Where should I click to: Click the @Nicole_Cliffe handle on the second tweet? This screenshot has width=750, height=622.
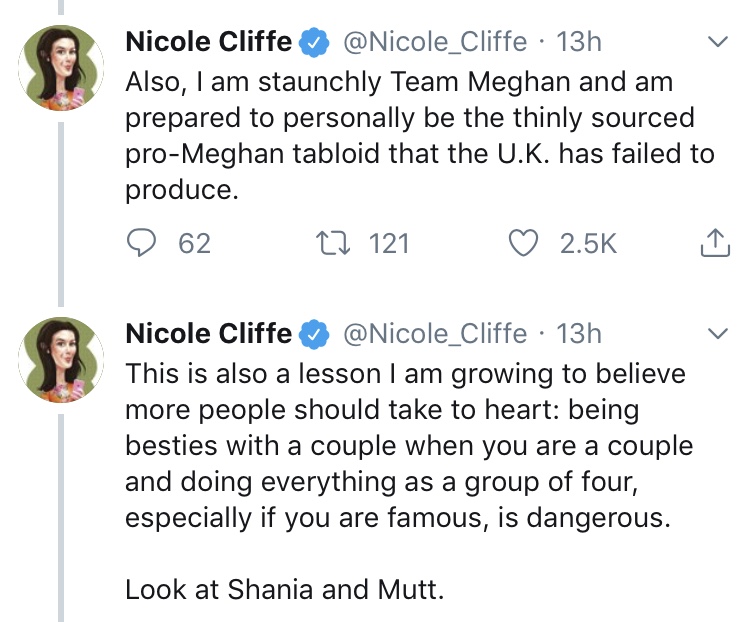coord(435,333)
